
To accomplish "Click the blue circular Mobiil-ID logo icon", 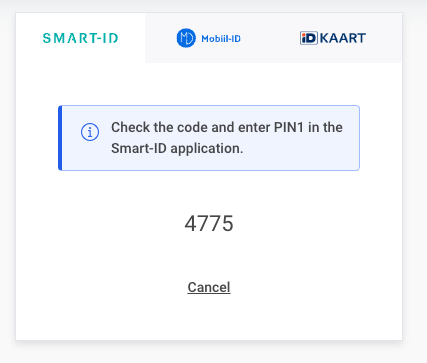I will [x=186, y=38].
